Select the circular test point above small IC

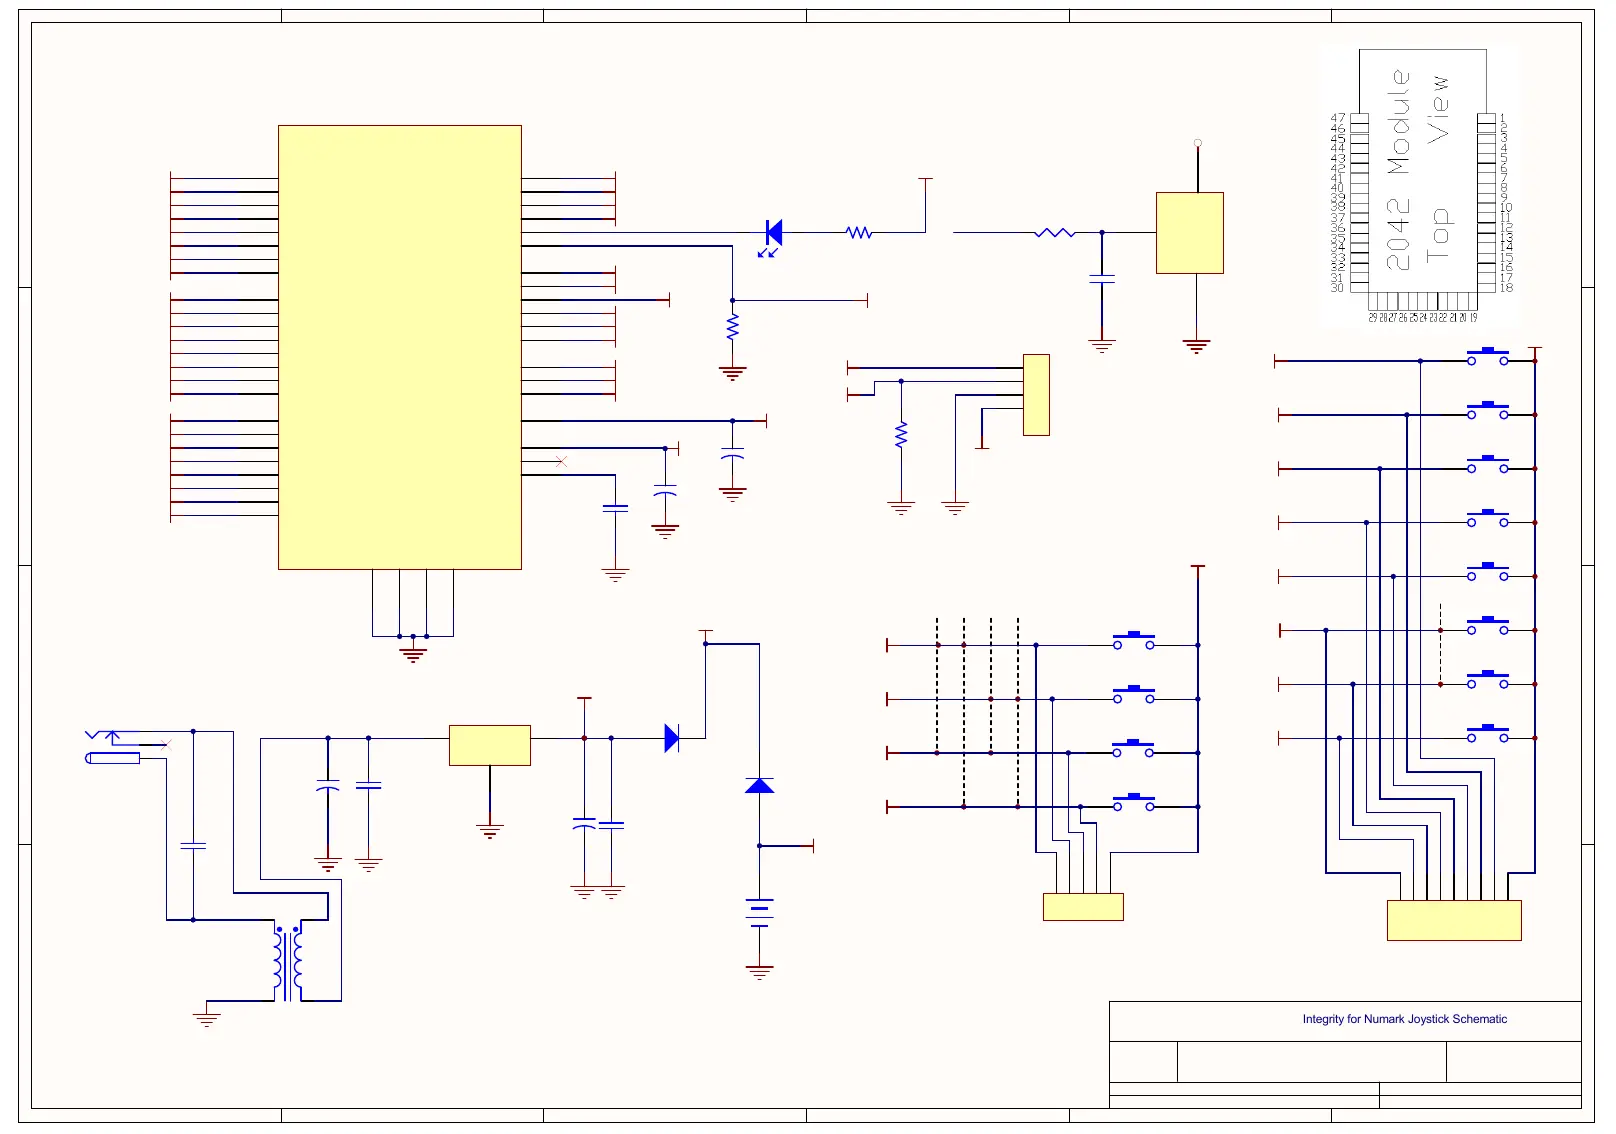pos(1198,143)
